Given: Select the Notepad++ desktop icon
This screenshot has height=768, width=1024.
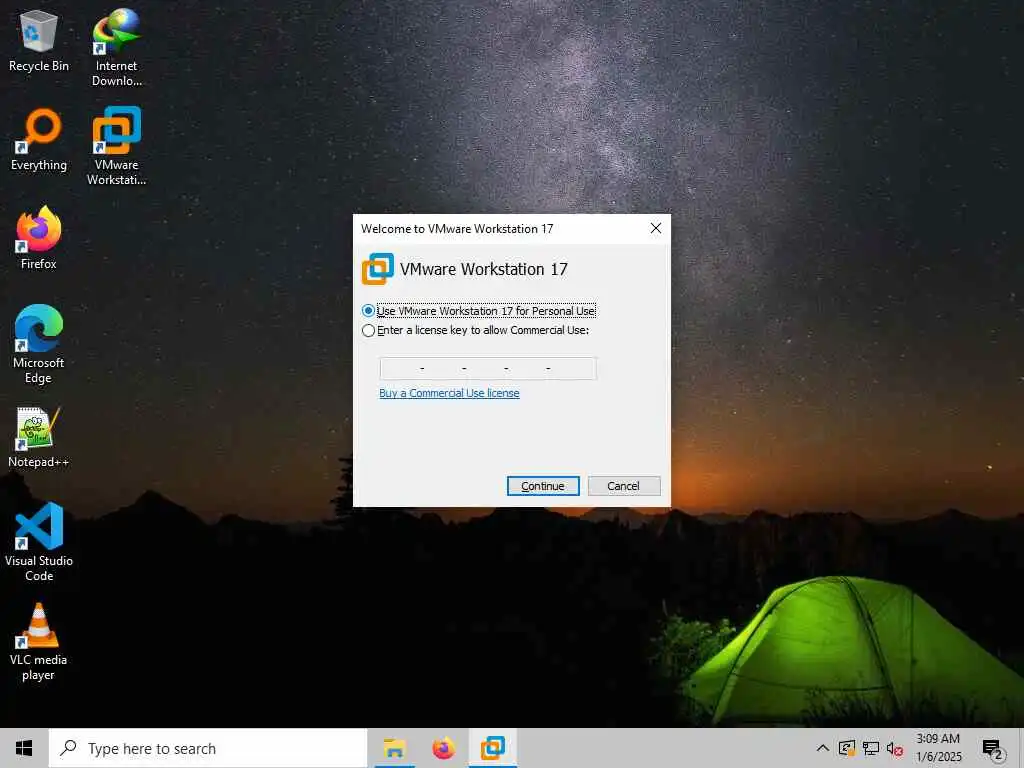Looking at the screenshot, I should [39, 437].
